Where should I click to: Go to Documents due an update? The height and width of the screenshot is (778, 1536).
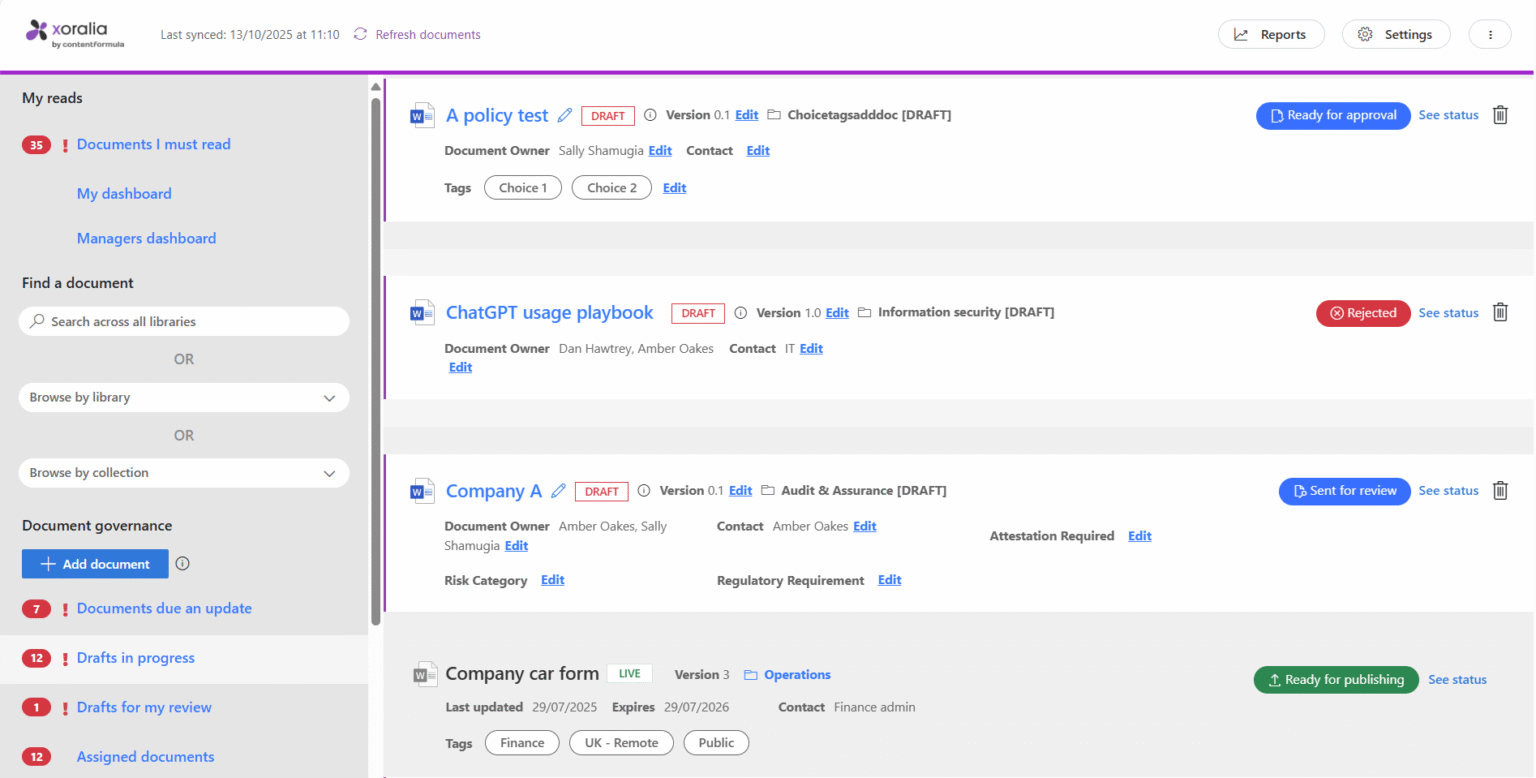pyautogui.click(x=164, y=608)
